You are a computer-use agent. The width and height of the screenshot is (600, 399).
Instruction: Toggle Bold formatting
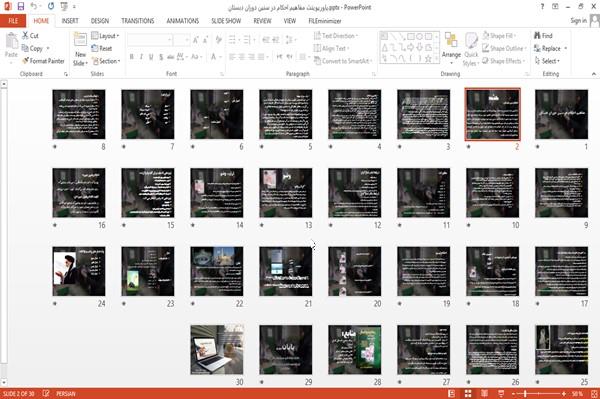pos(132,57)
